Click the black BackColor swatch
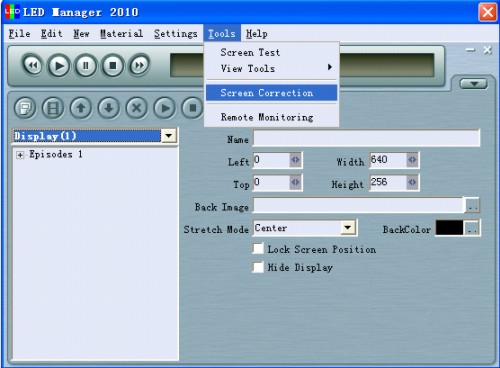 (450, 228)
